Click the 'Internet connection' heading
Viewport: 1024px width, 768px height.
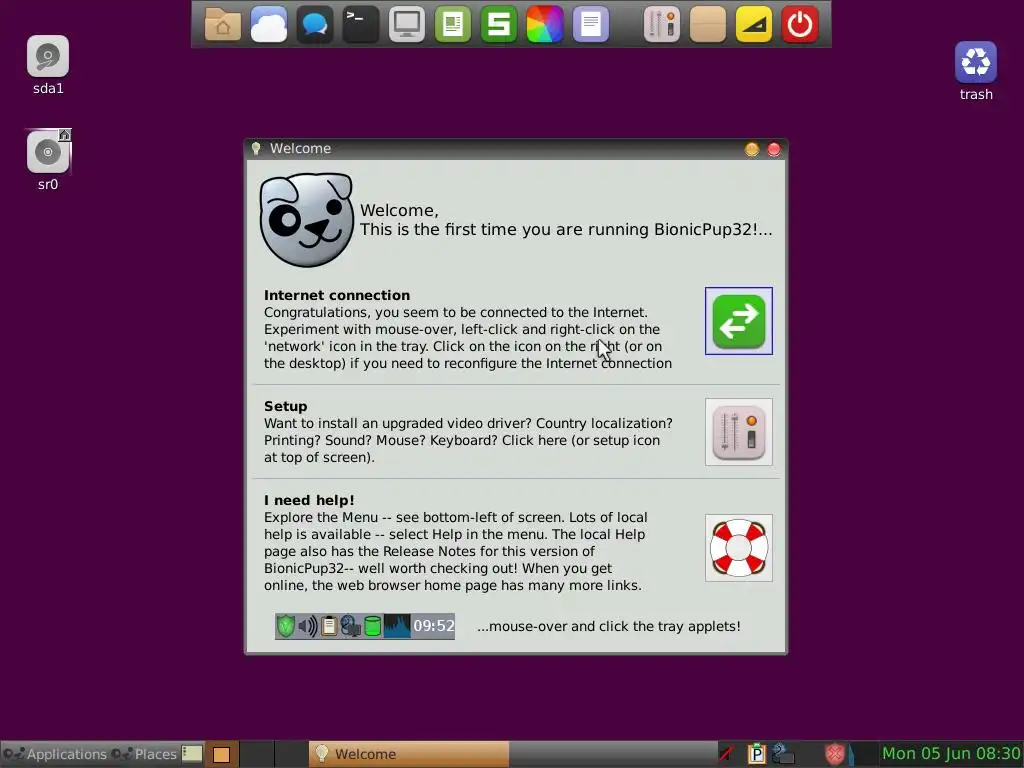[x=337, y=295]
